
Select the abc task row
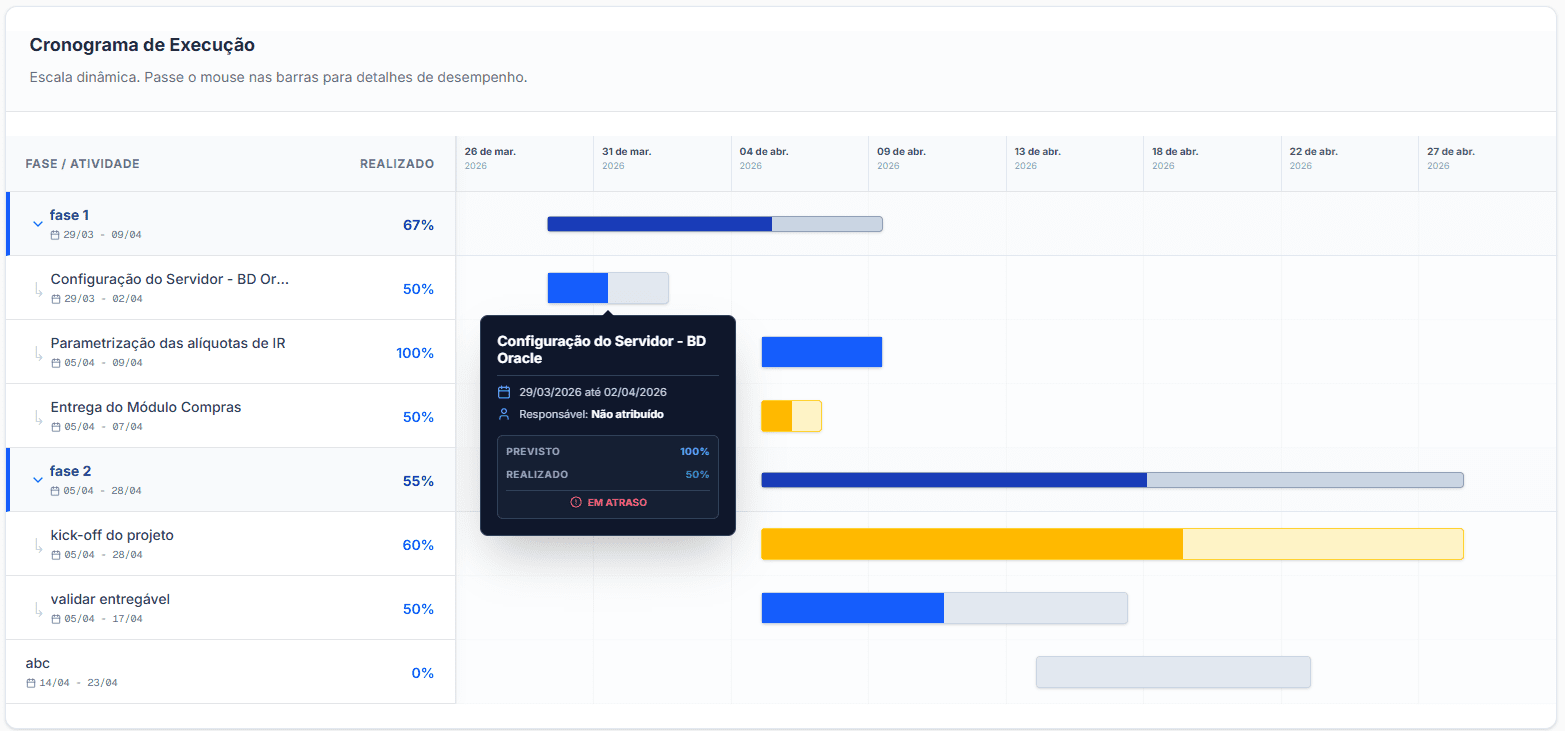231,672
